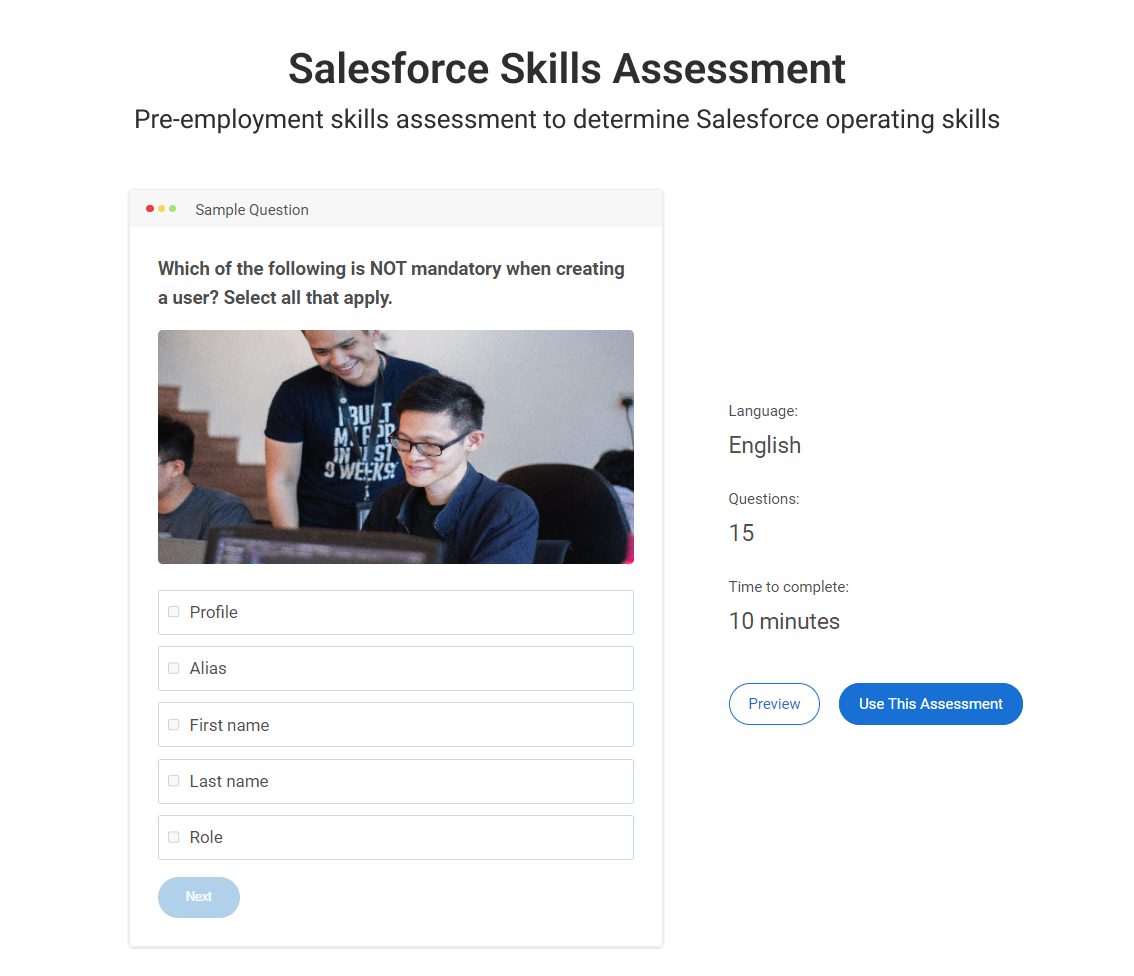Viewport: 1134px width, 976px height.
Task: Click the 15 questions count
Action: coord(741,533)
